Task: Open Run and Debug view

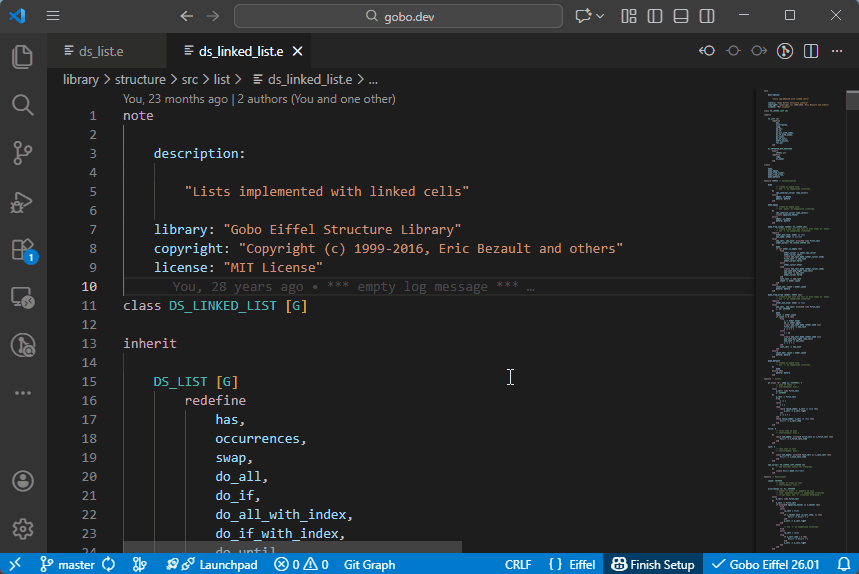Action: [x=22, y=201]
